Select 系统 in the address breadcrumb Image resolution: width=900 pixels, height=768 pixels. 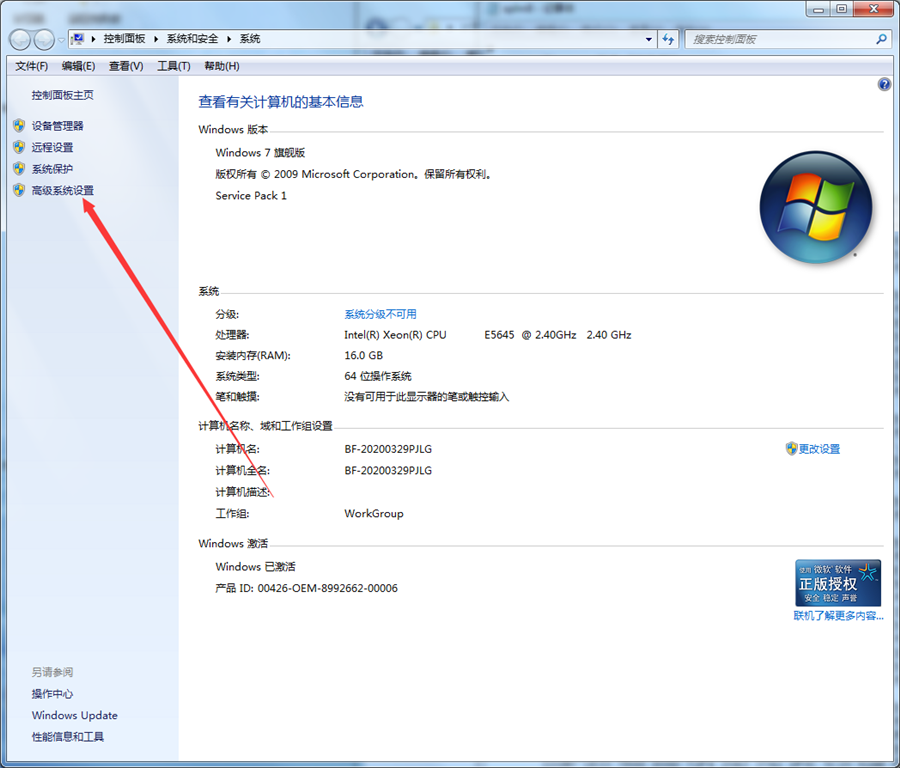(250, 38)
